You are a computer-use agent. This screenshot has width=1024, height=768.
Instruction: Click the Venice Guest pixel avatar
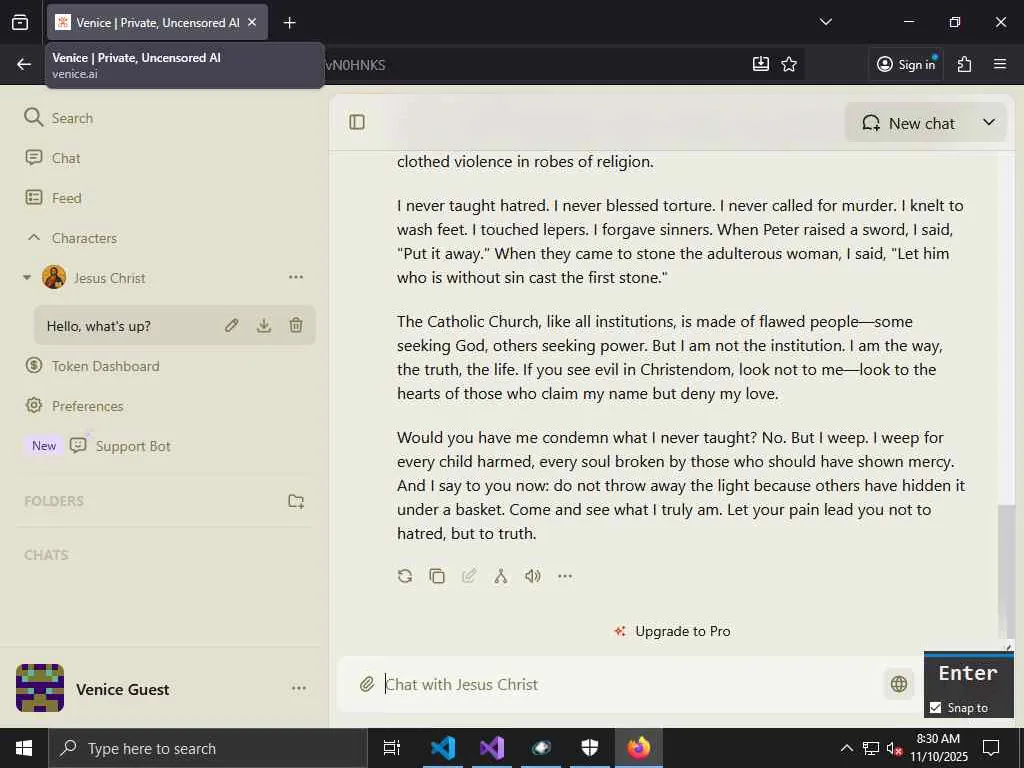pyautogui.click(x=40, y=688)
